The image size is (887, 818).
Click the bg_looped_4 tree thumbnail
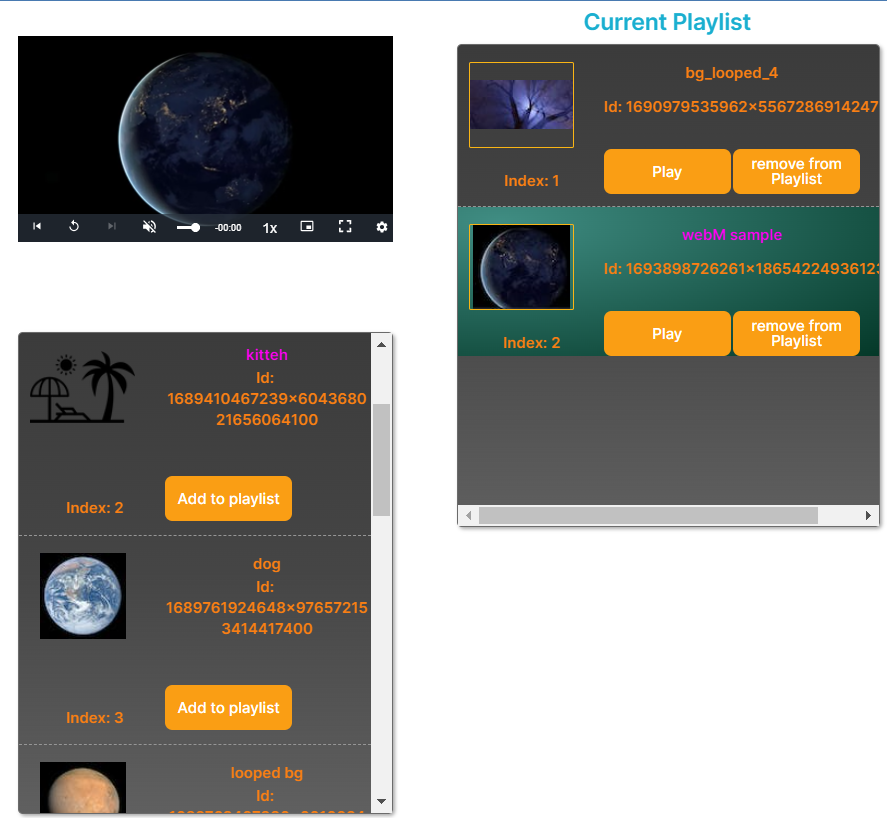point(522,105)
